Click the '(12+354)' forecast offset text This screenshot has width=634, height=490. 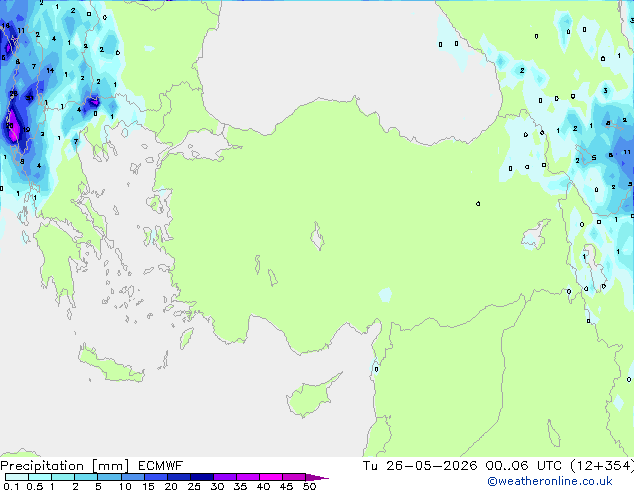pos(602,466)
